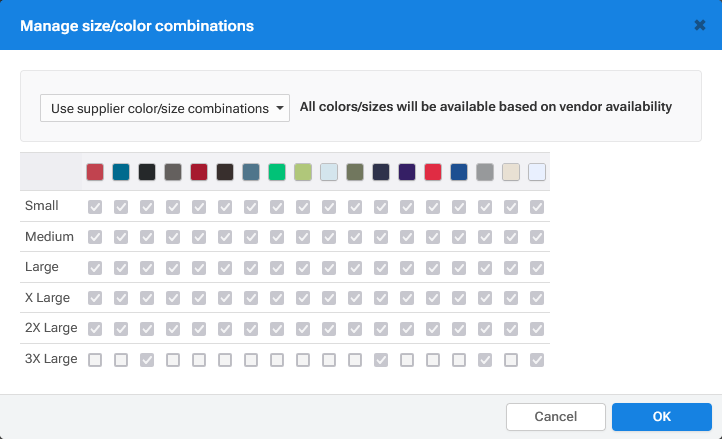
Task: Confirm with the OK button
Action: (662, 417)
